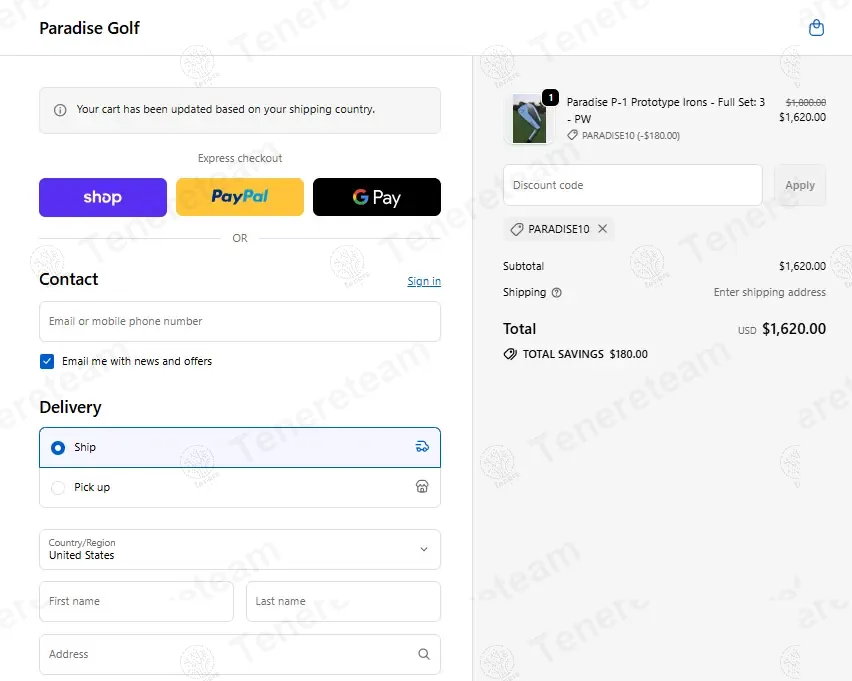The width and height of the screenshot is (852, 681).
Task: Click the delivery truck icon on Ship option
Action: point(422,447)
